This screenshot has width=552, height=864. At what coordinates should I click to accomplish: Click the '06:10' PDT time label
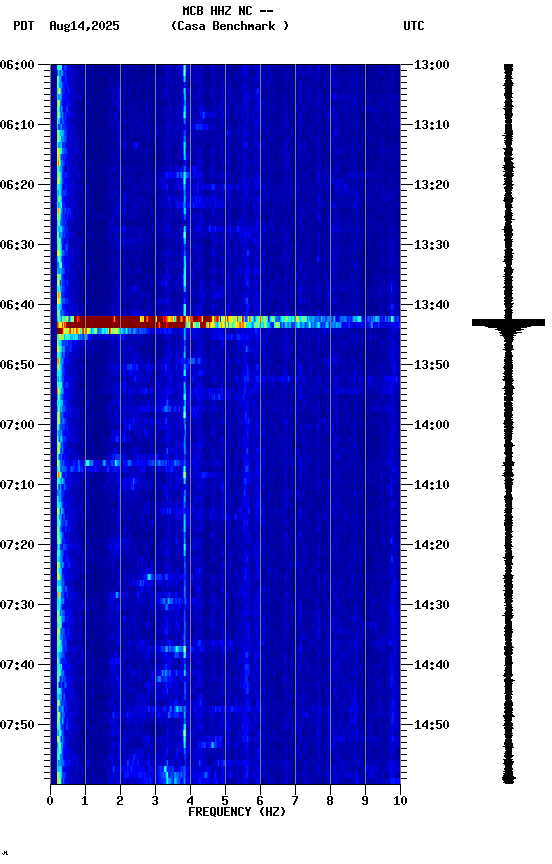coord(17,125)
